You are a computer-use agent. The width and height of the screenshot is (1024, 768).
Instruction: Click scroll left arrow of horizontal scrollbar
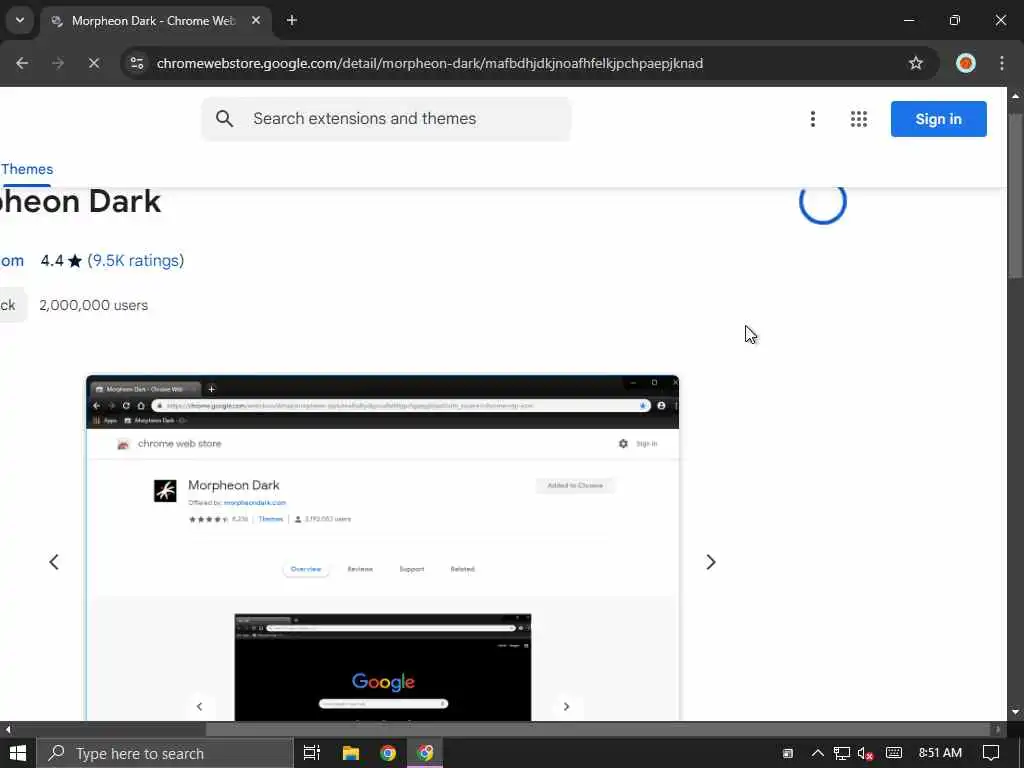pyautogui.click(x=7, y=729)
